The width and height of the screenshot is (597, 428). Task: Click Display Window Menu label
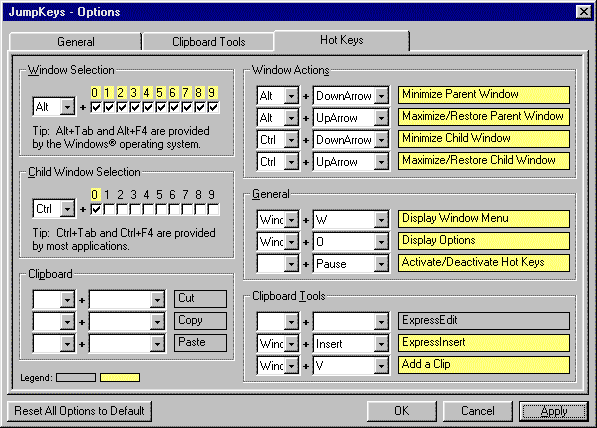[484, 219]
